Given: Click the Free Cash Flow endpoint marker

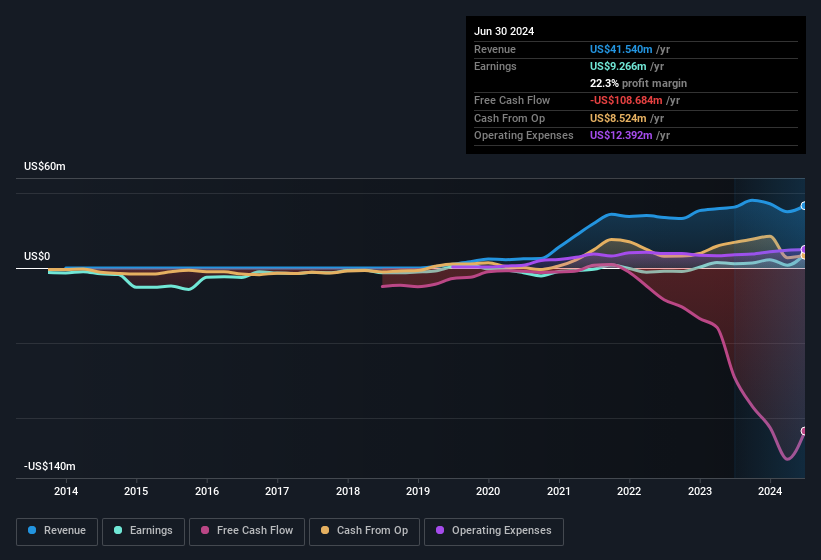Looking at the screenshot, I should (804, 431).
